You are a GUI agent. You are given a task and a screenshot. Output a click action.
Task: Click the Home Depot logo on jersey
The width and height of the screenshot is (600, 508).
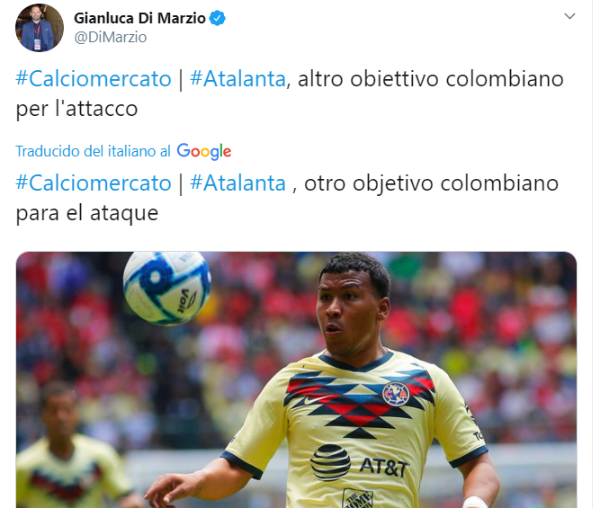pos(358,498)
